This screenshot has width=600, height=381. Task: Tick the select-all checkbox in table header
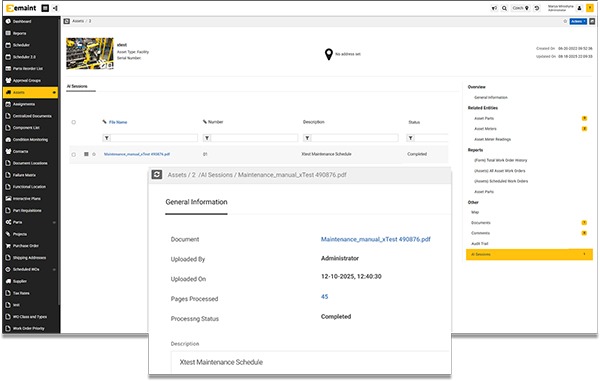(73, 122)
